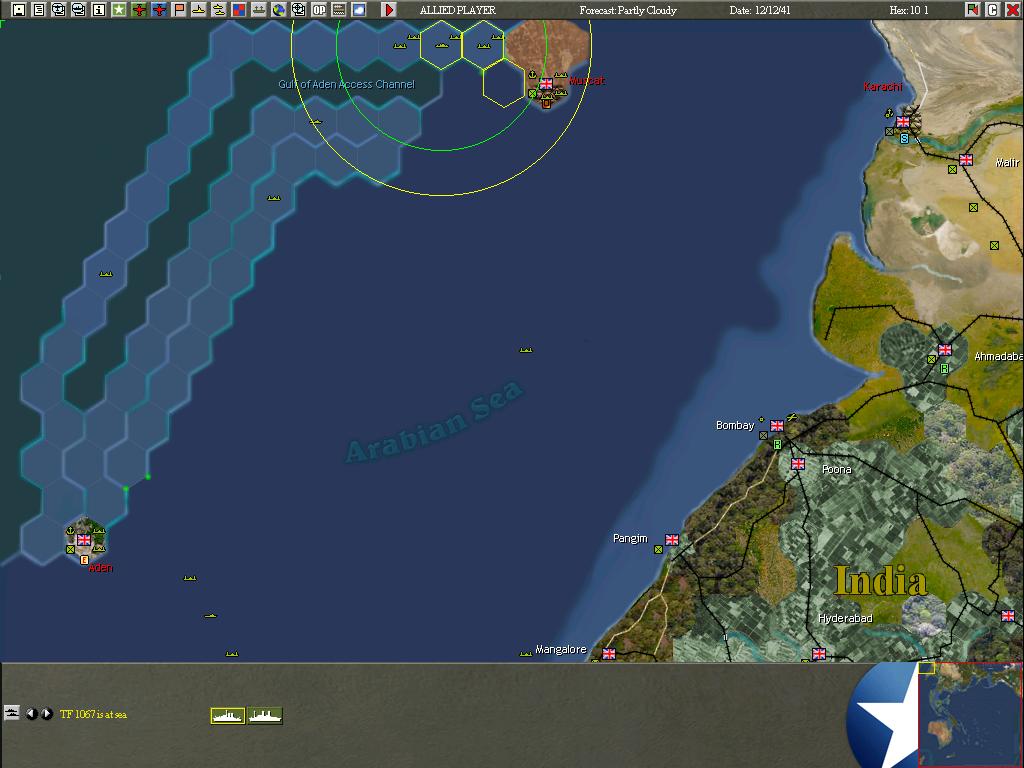
Task: Click the 'Hyderabad' city label
Action: (x=845, y=618)
